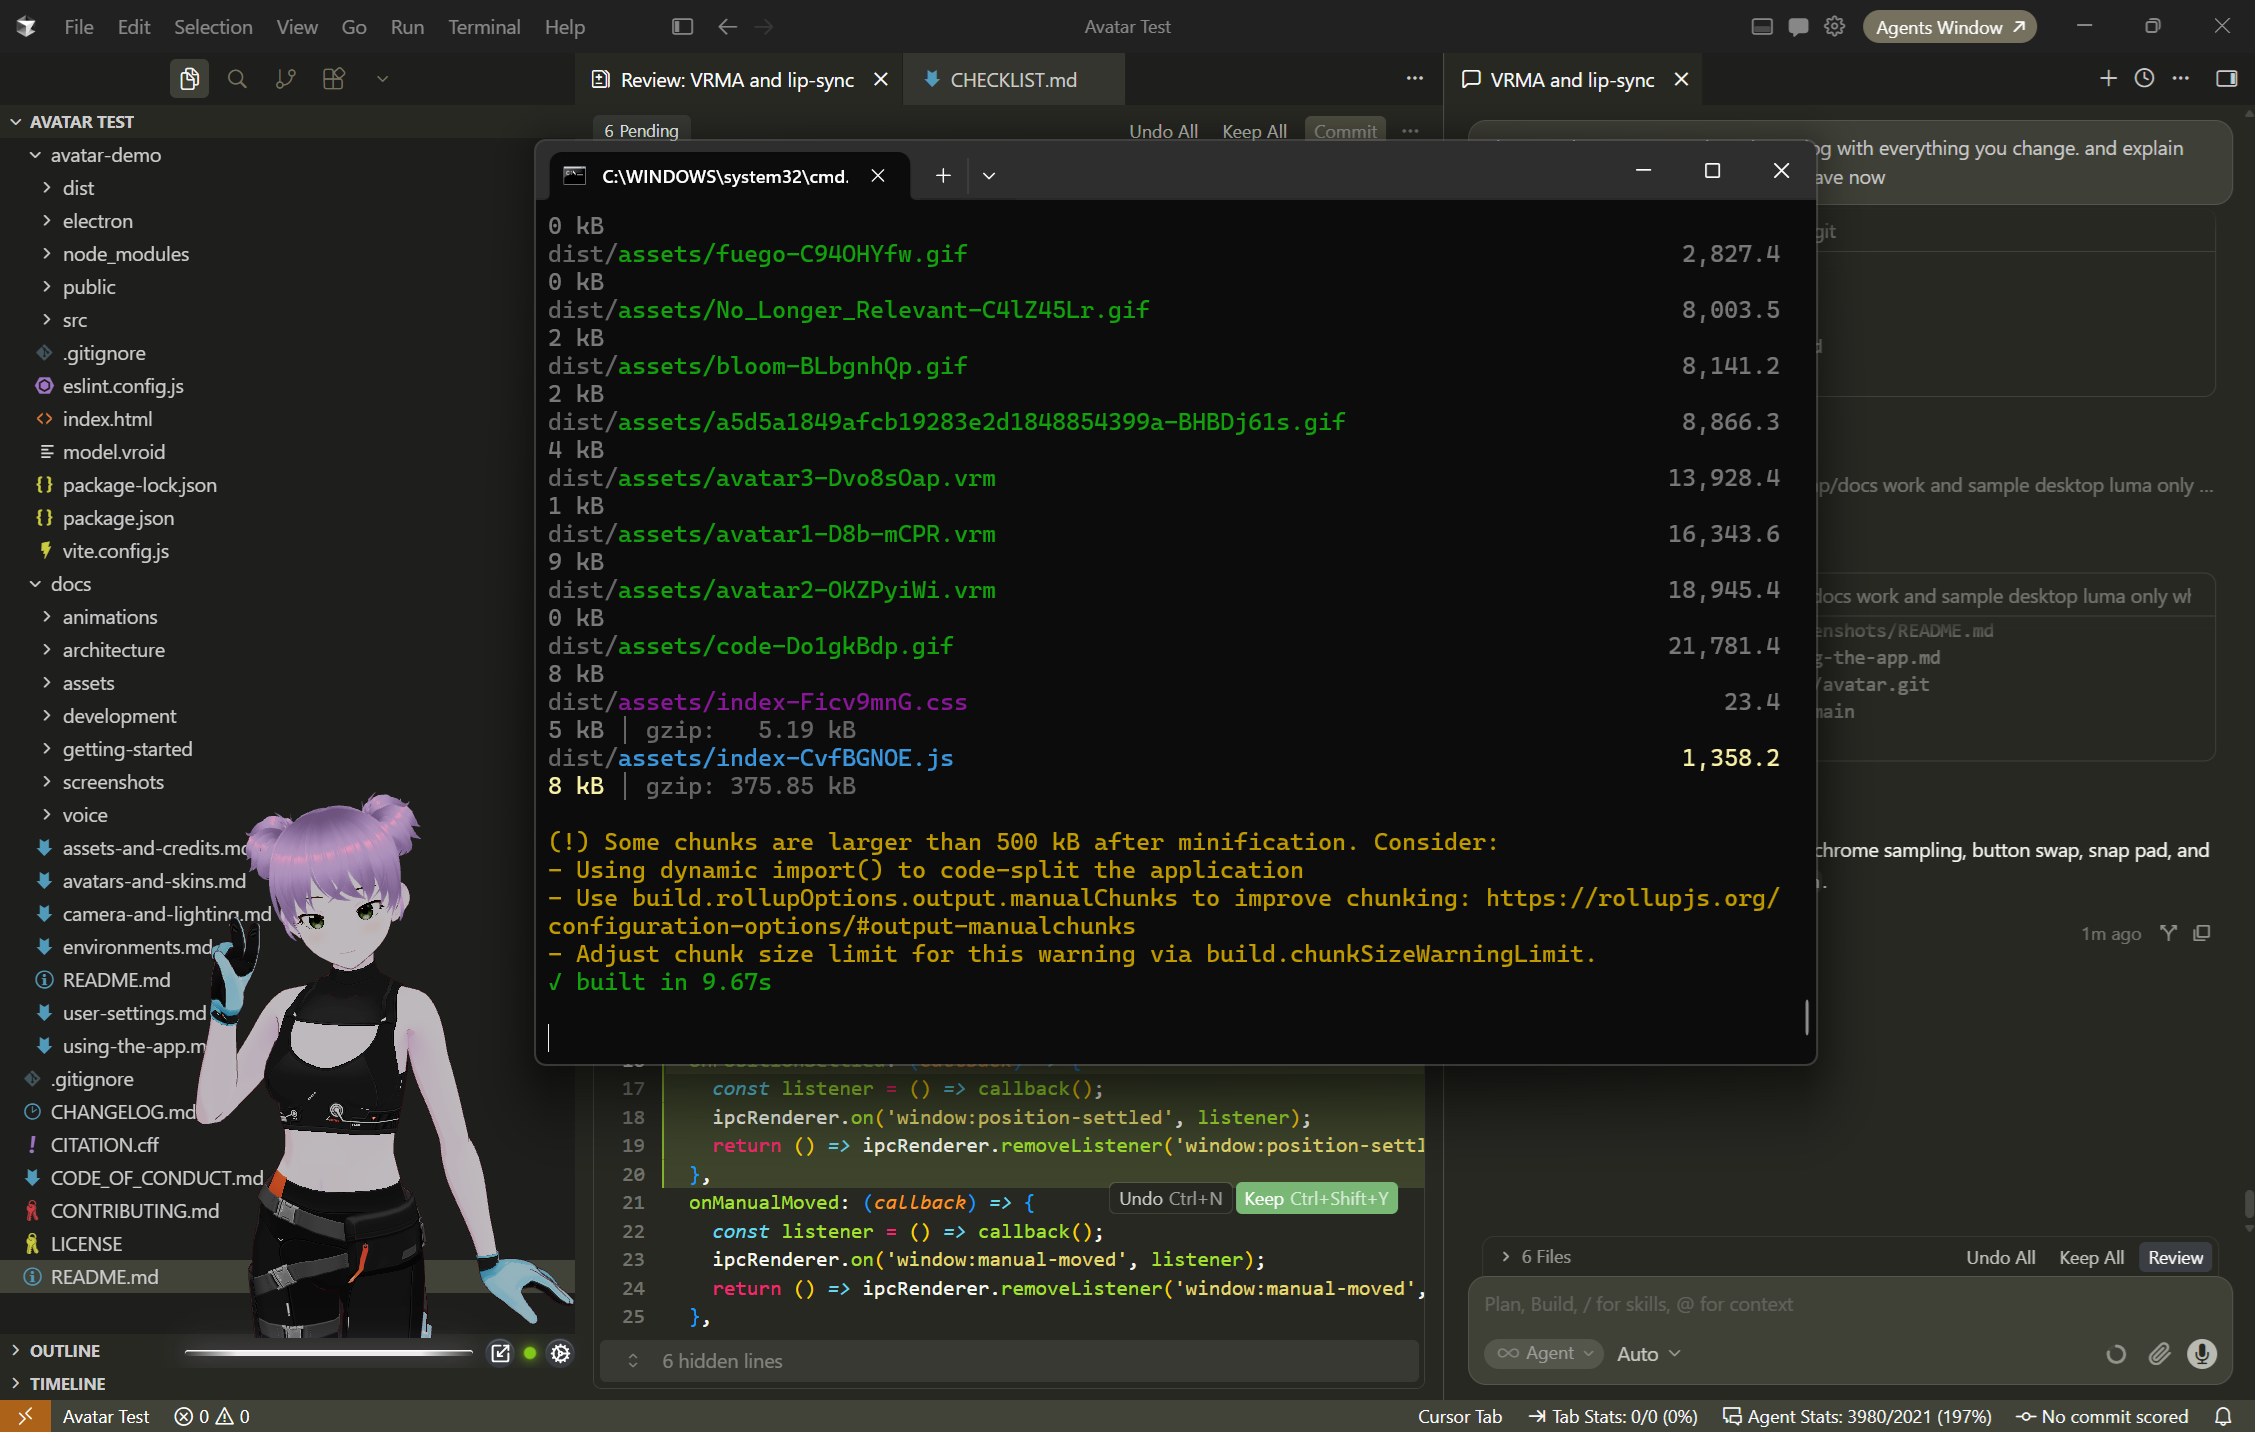Open the Auto model dropdown
The width and height of the screenshot is (2255, 1432).
tap(1648, 1353)
